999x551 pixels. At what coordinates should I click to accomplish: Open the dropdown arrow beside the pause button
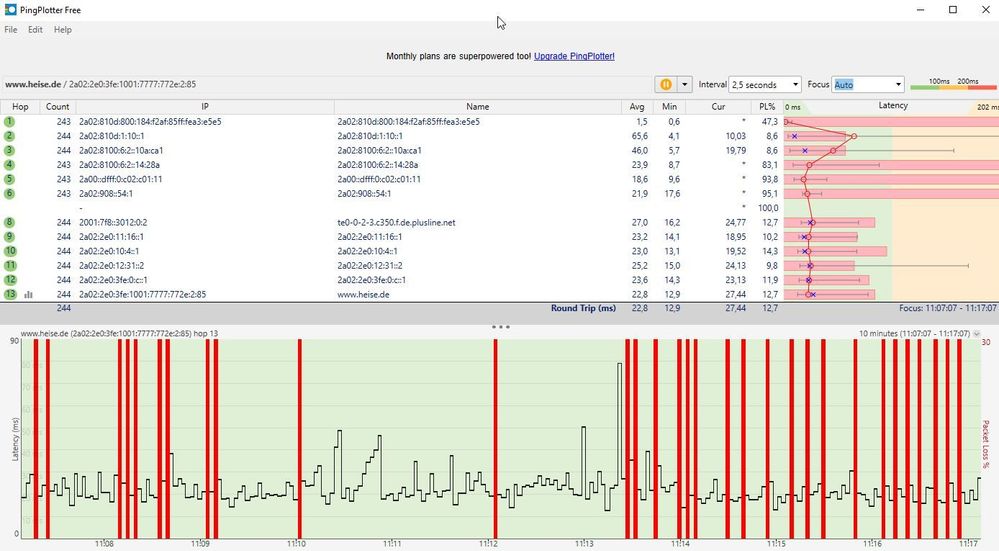(x=684, y=84)
